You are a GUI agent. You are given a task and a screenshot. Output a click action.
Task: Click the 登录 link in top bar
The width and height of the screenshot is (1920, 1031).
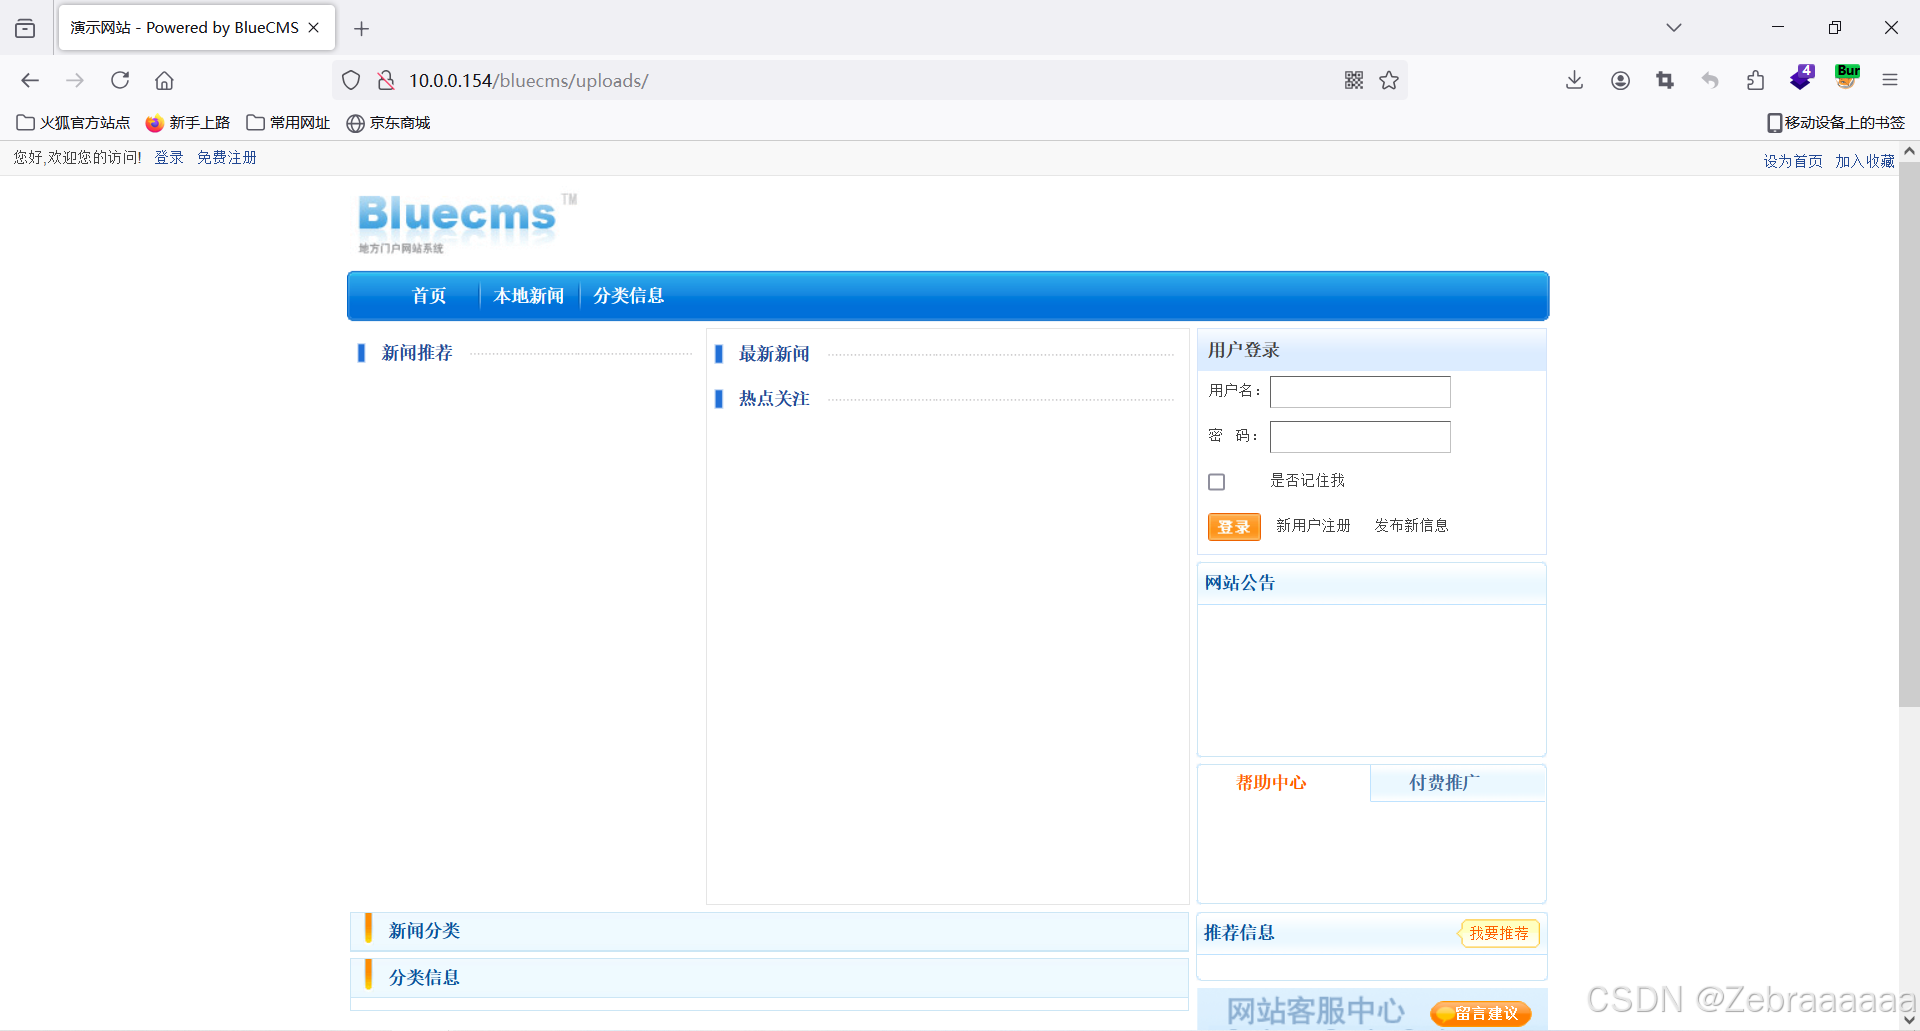click(x=169, y=157)
